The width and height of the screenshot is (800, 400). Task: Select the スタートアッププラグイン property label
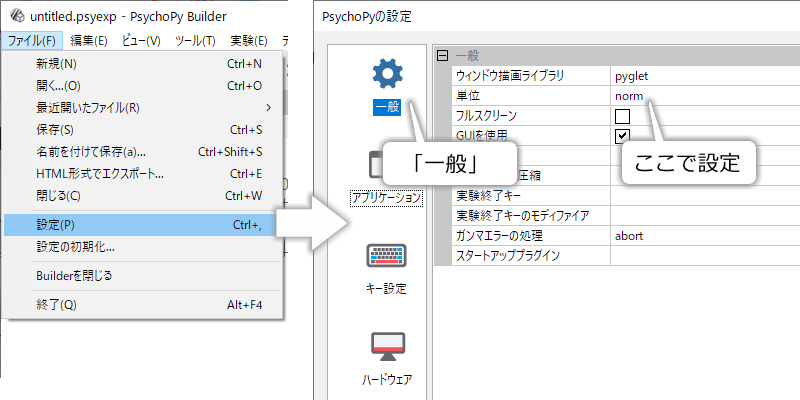tap(508, 256)
